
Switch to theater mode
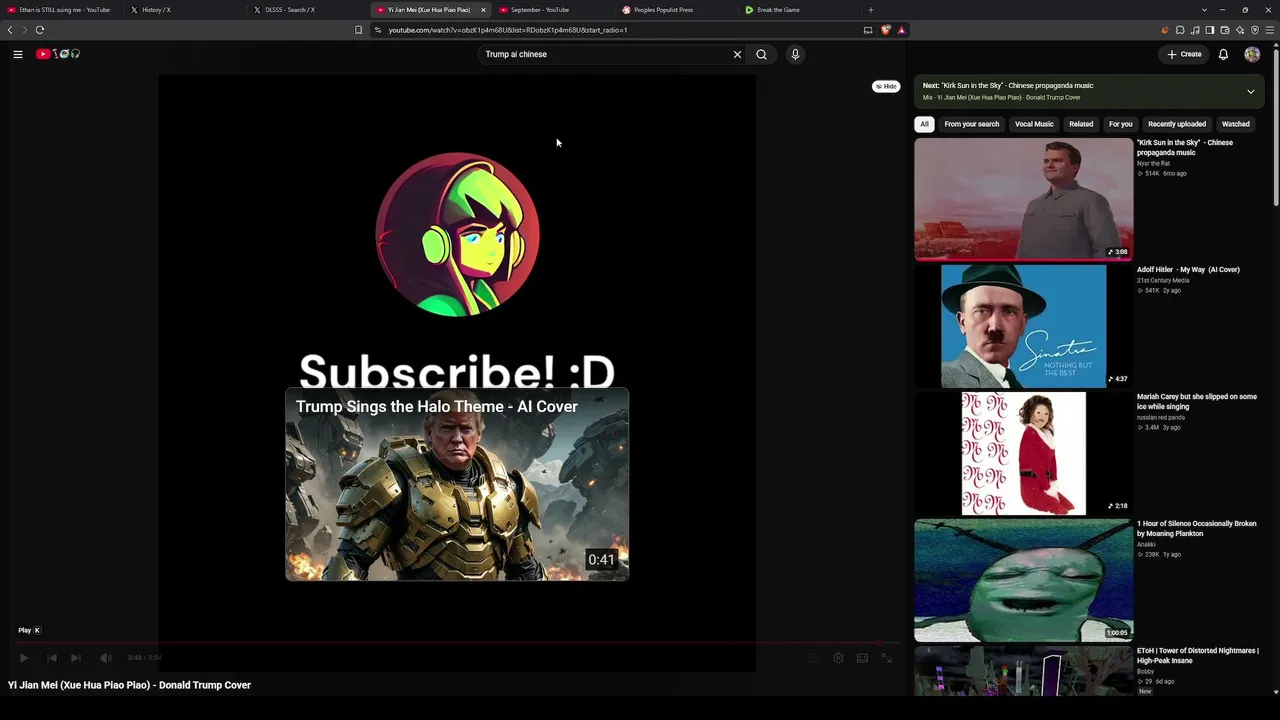(x=862, y=658)
